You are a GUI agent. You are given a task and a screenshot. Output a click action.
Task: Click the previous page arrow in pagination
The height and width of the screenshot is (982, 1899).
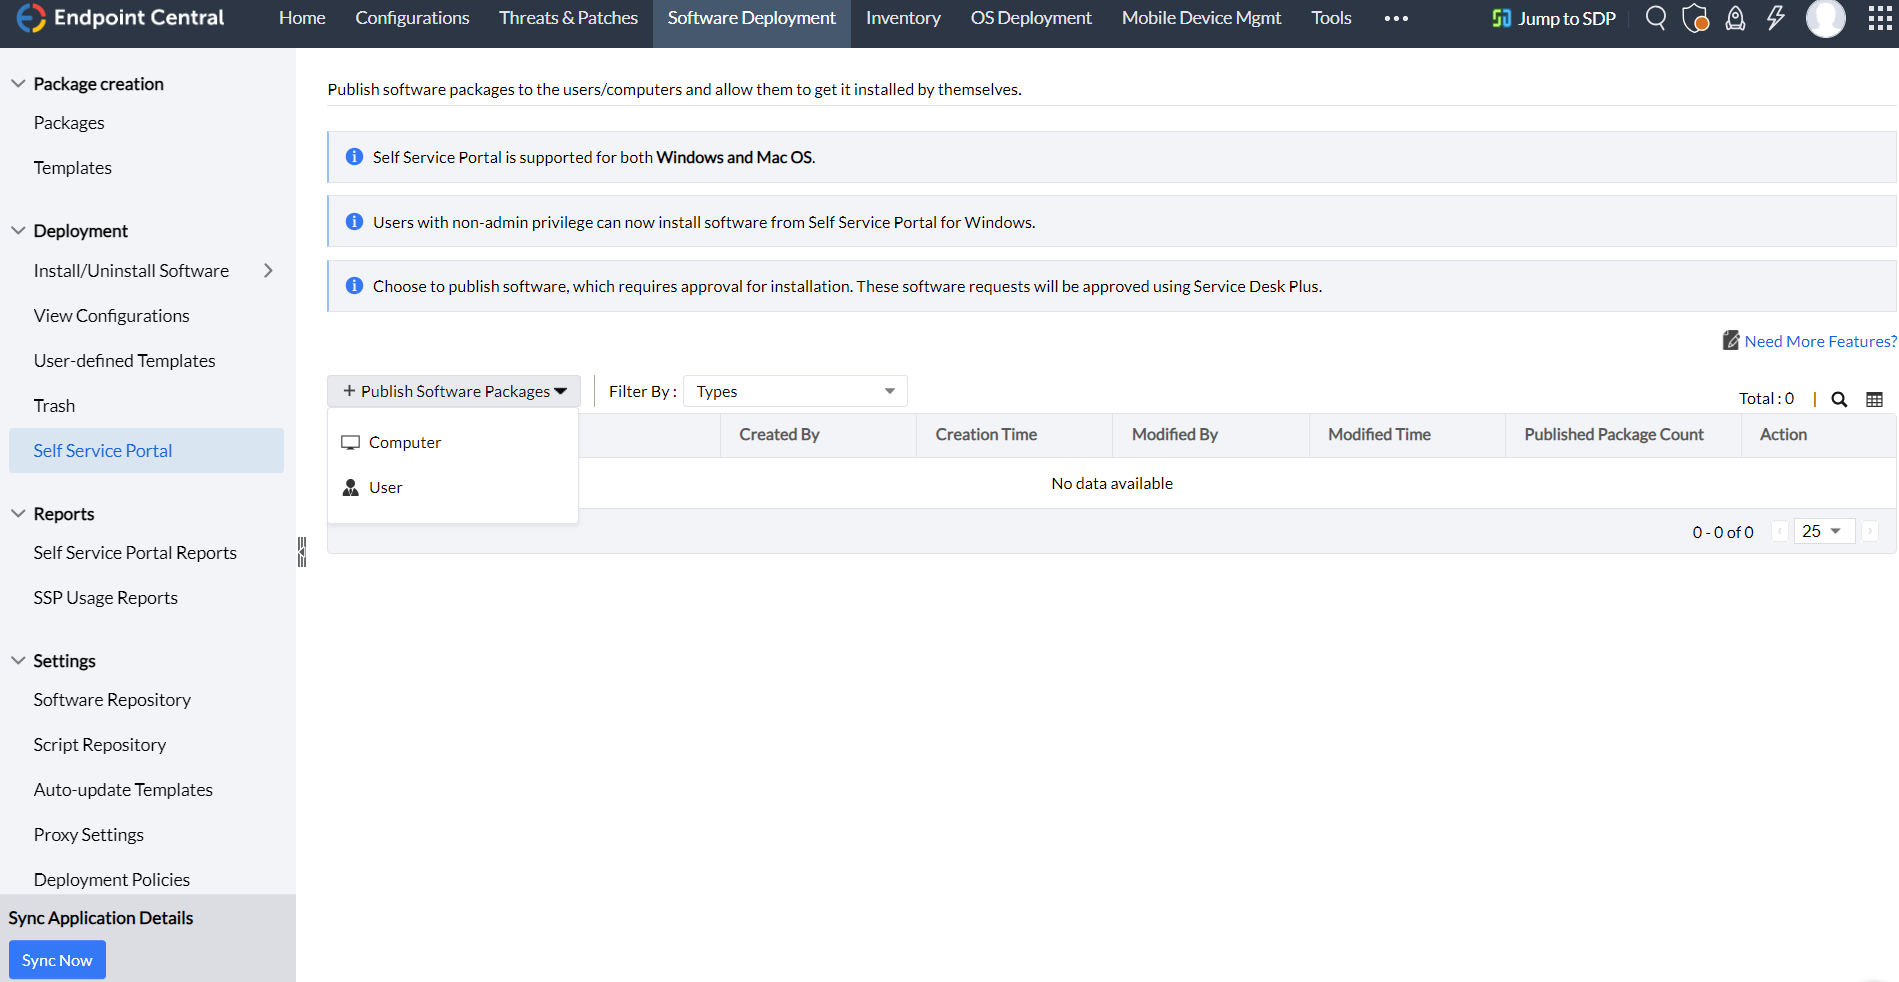point(1780,531)
